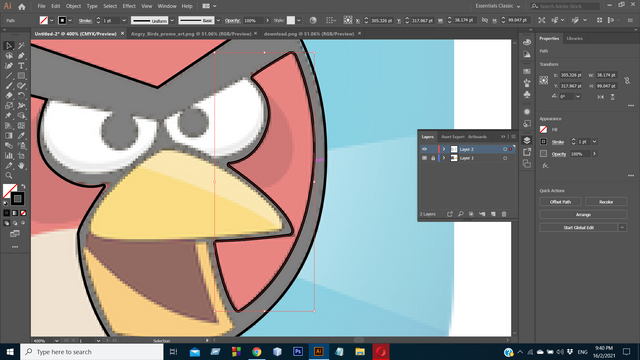This screenshot has height=360, width=640.
Task: Expand Layer 2 contents arrow
Action: pos(444,149)
